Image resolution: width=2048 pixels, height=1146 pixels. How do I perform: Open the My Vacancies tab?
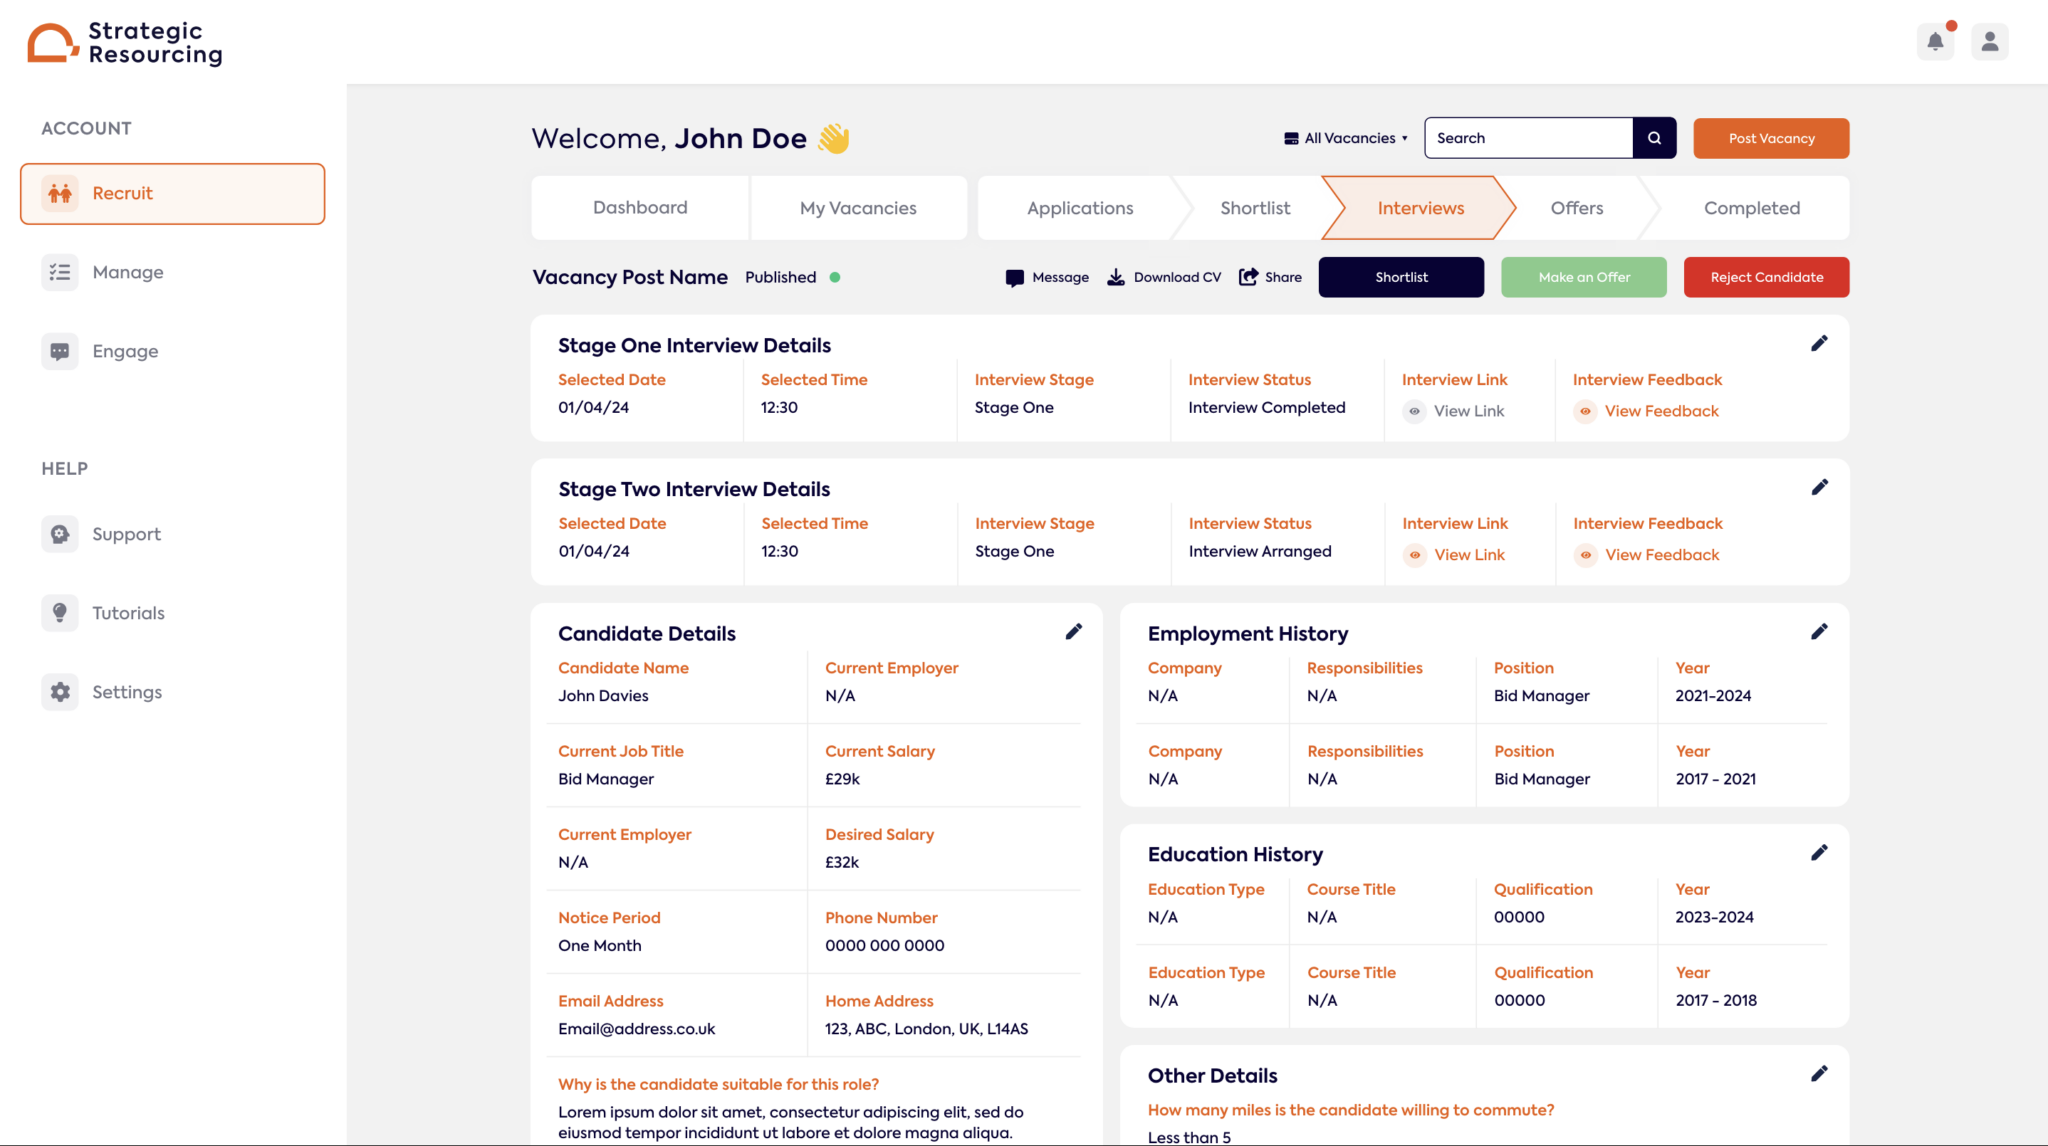[x=858, y=207]
